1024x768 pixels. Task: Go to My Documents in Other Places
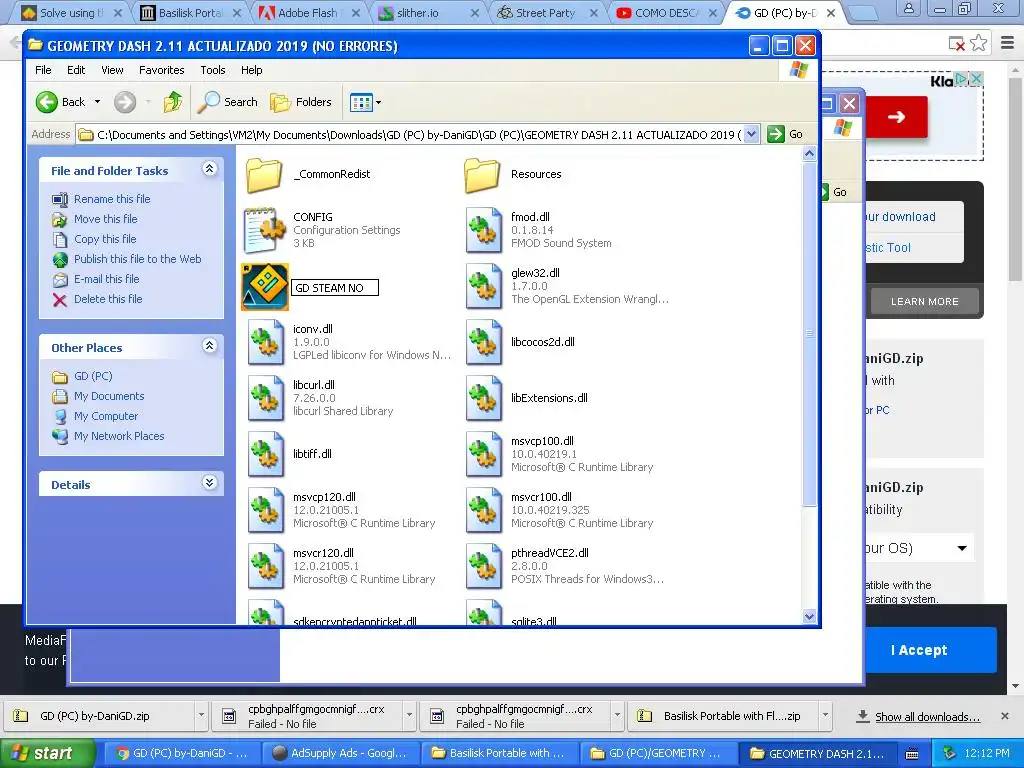click(x=108, y=396)
